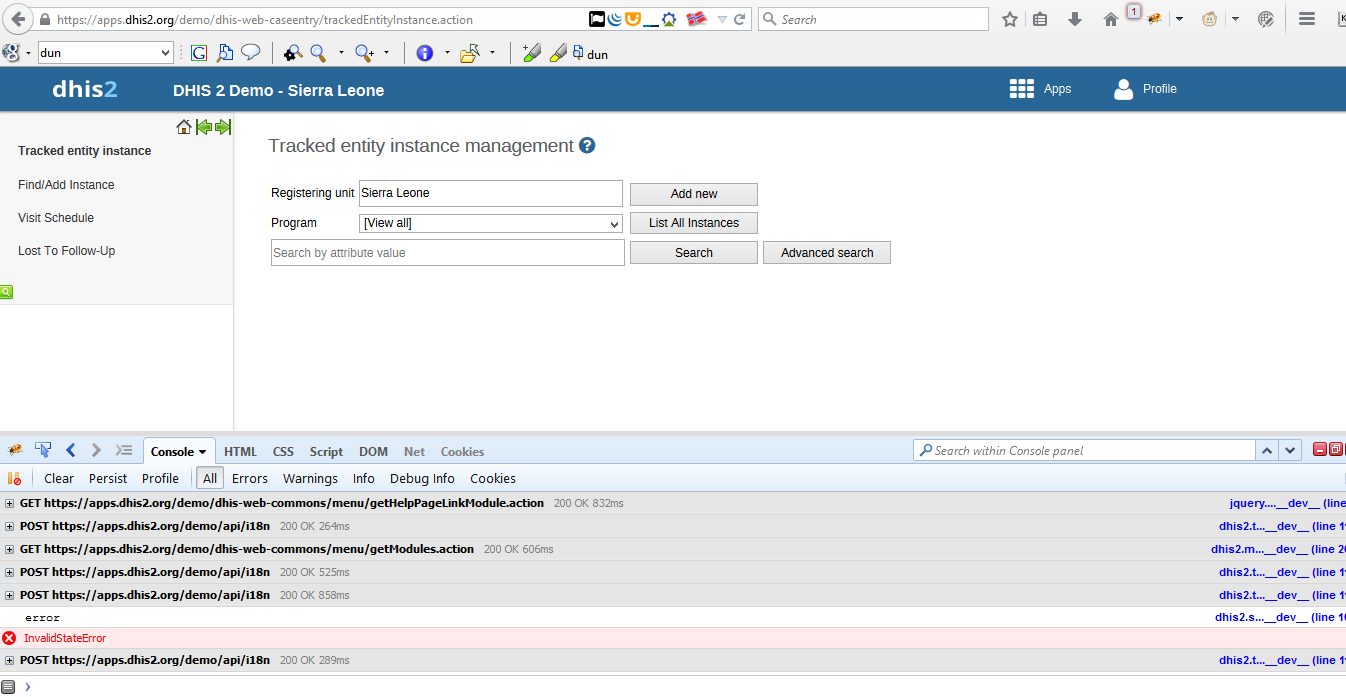Click the Add new button
The image size is (1346, 697).
pos(693,194)
